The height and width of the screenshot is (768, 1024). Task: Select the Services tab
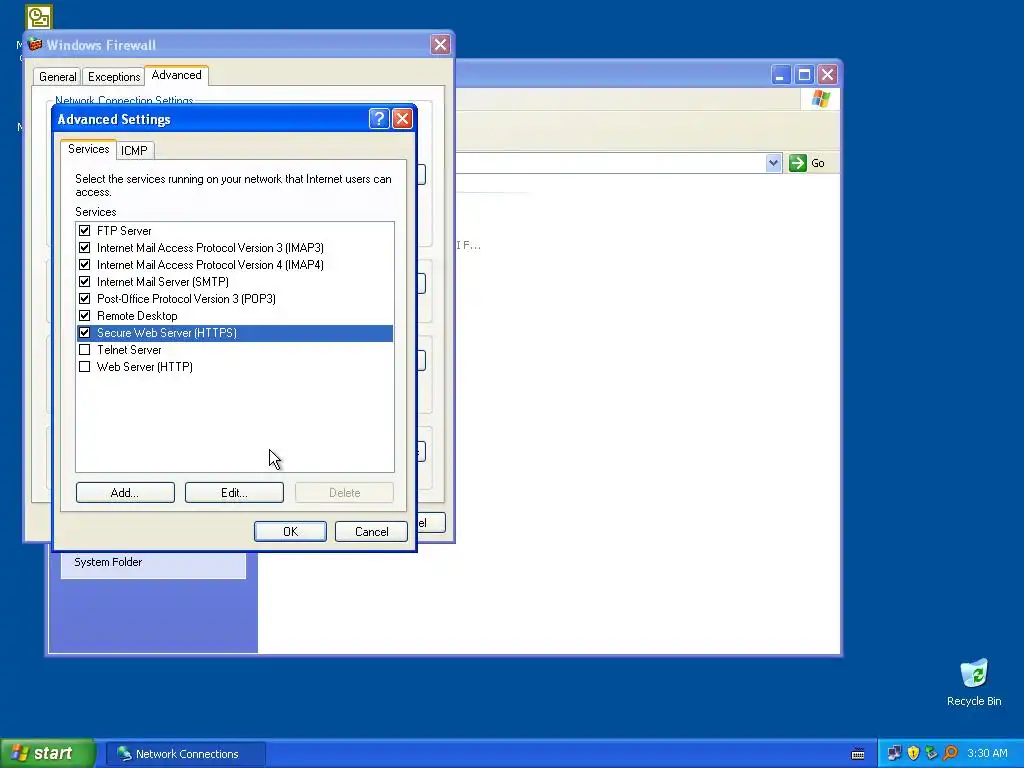point(89,149)
